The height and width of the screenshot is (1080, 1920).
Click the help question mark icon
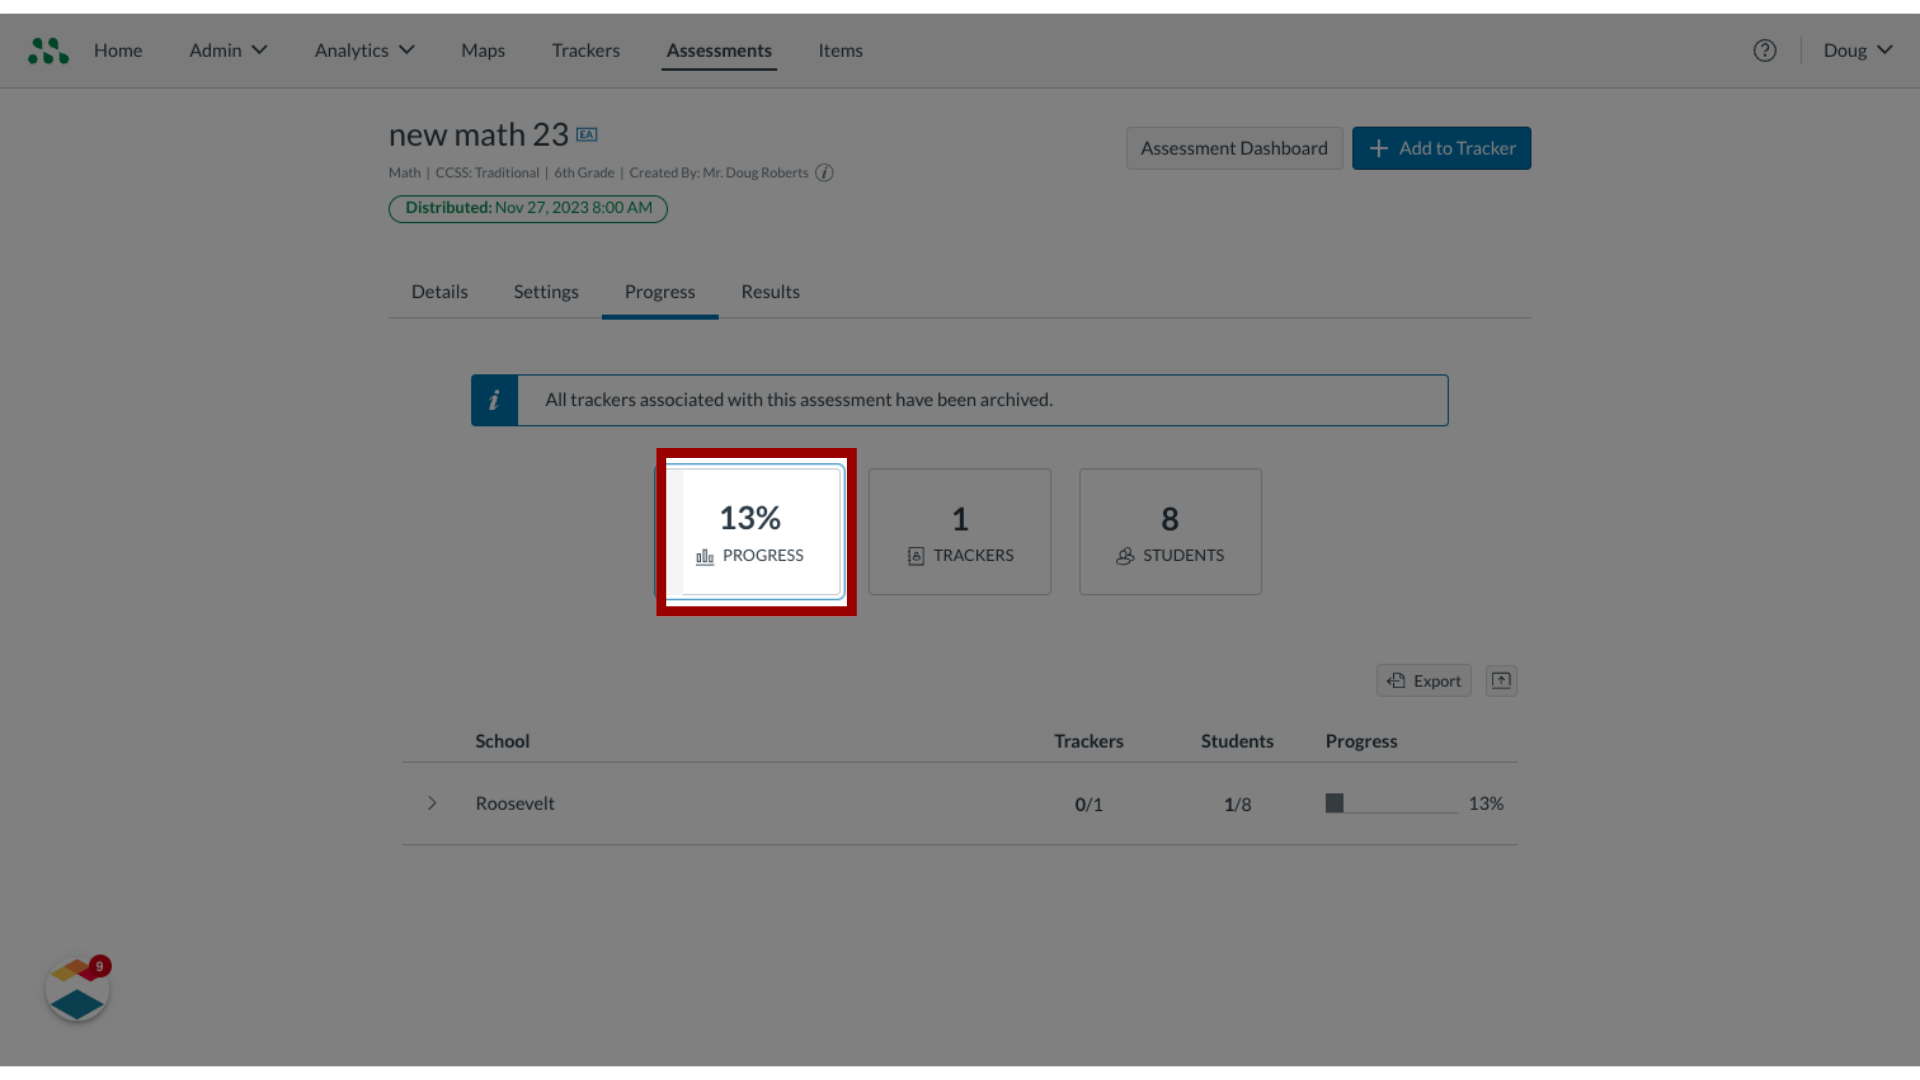(1764, 50)
